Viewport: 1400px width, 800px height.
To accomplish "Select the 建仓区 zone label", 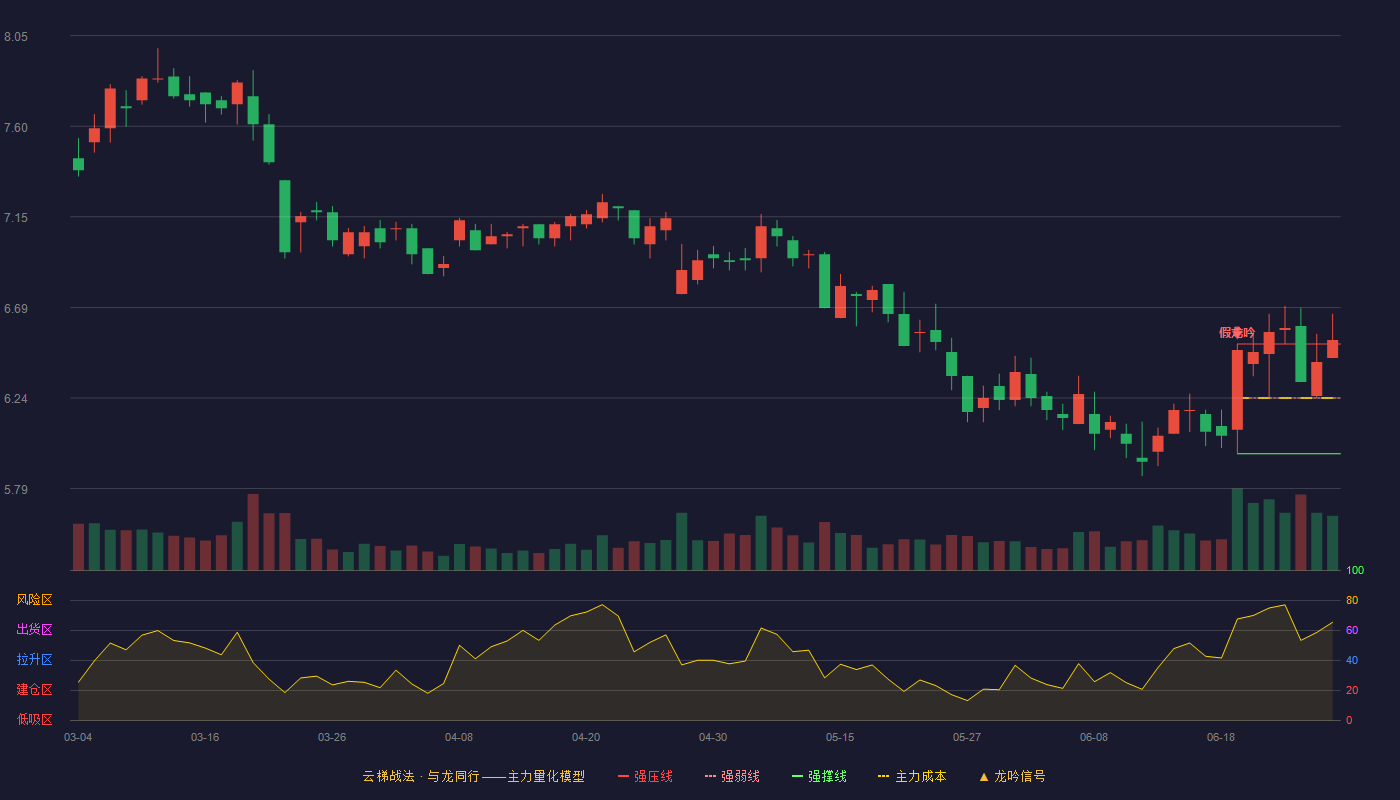I will 34,690.
